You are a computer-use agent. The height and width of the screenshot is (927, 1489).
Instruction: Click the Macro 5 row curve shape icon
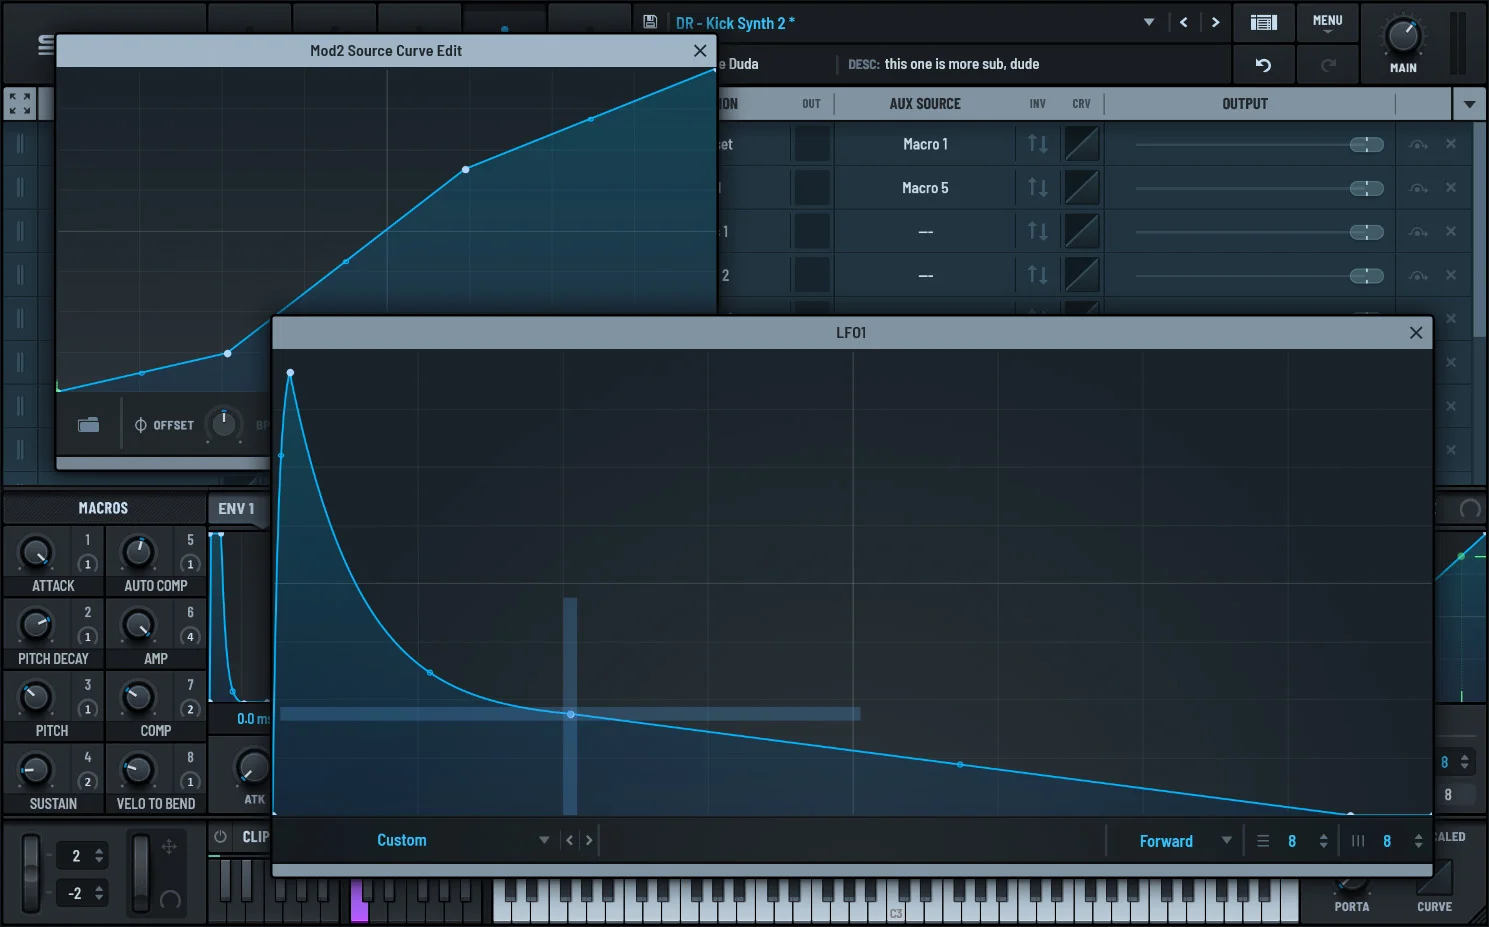[x=1082, y=188]
